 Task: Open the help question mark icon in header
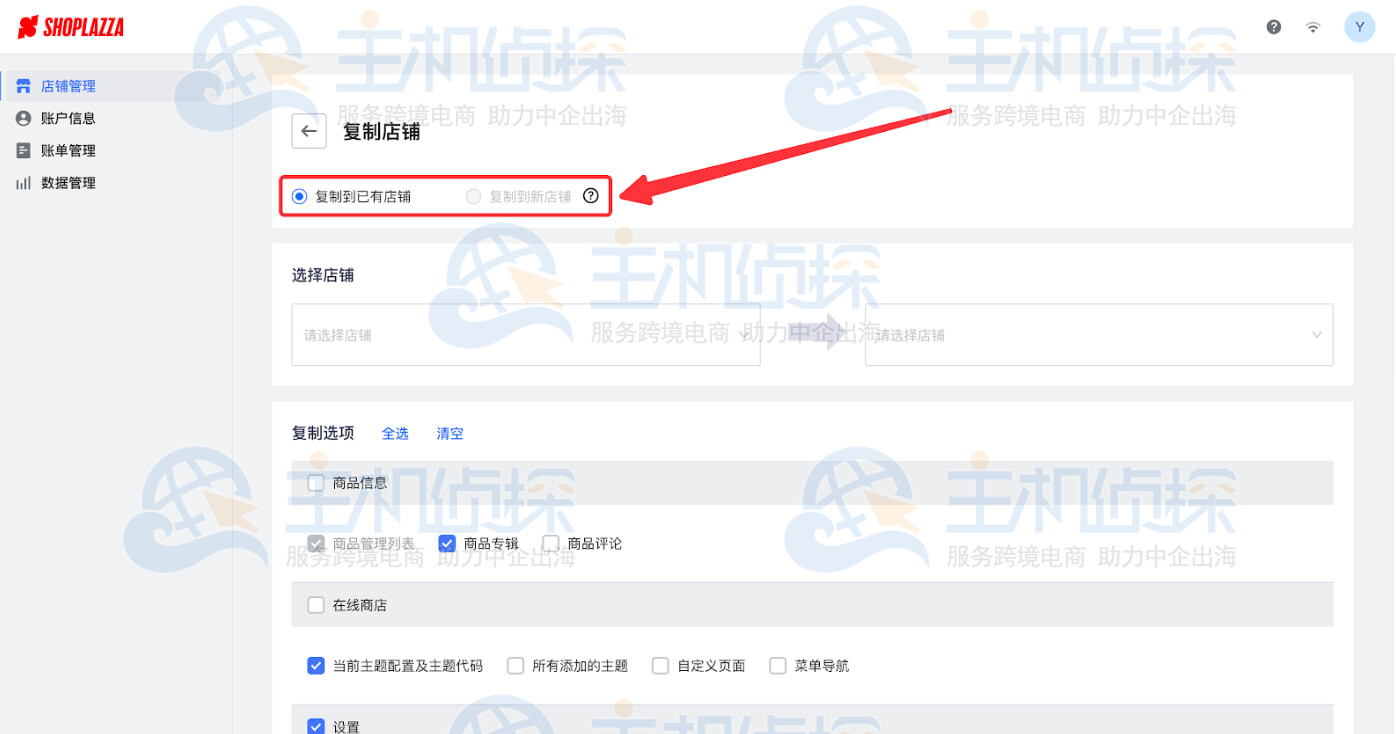click(1273, 27)
